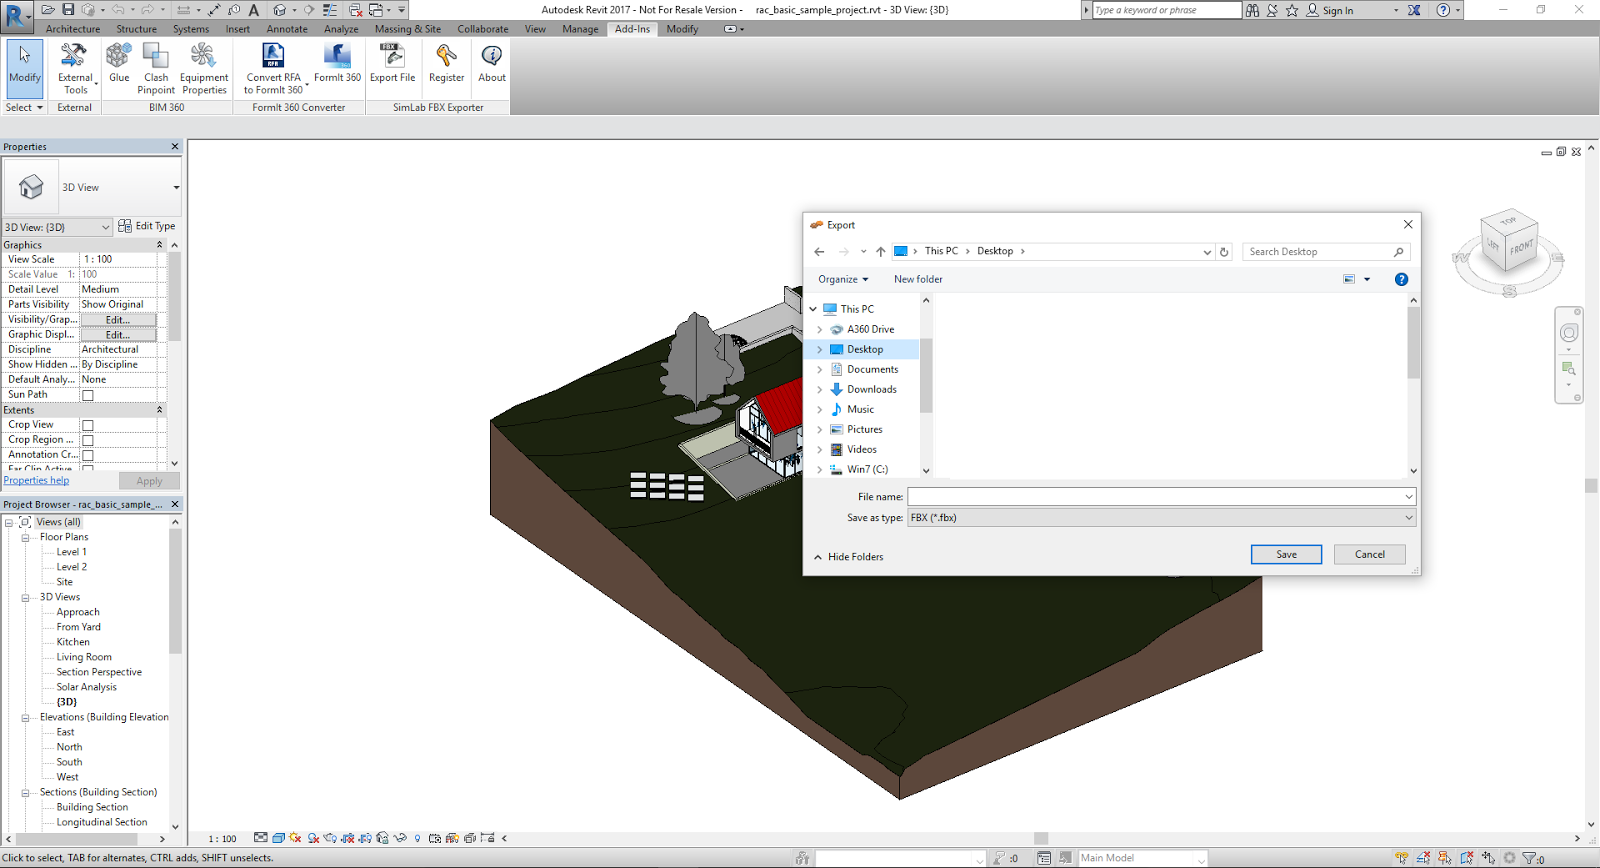The width and height of the screenshot is (1600, 868).
Task: Open the Save as type dropdown
Action: (x=1408, y=518)
